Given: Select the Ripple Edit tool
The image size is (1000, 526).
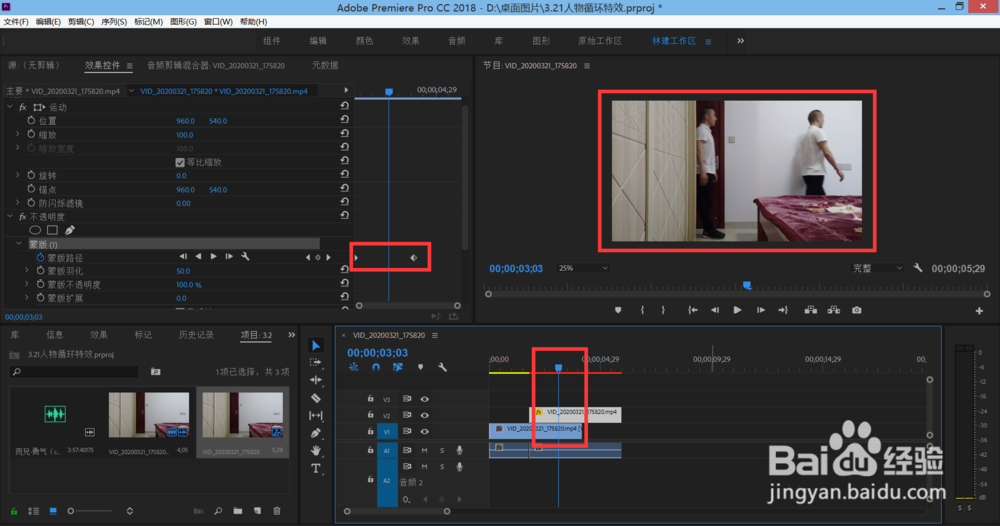Looking at the screenshot, I should pos(316,380).
